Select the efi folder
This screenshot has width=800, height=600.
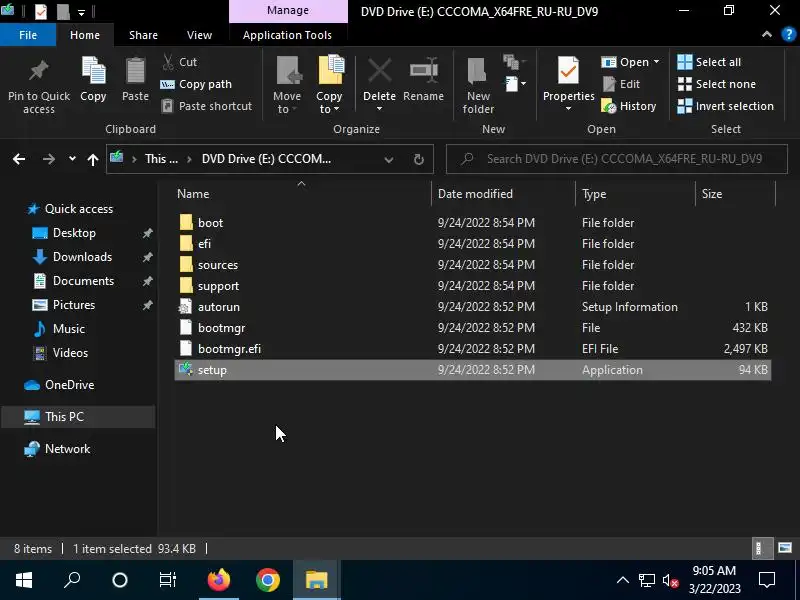(472, 244)
